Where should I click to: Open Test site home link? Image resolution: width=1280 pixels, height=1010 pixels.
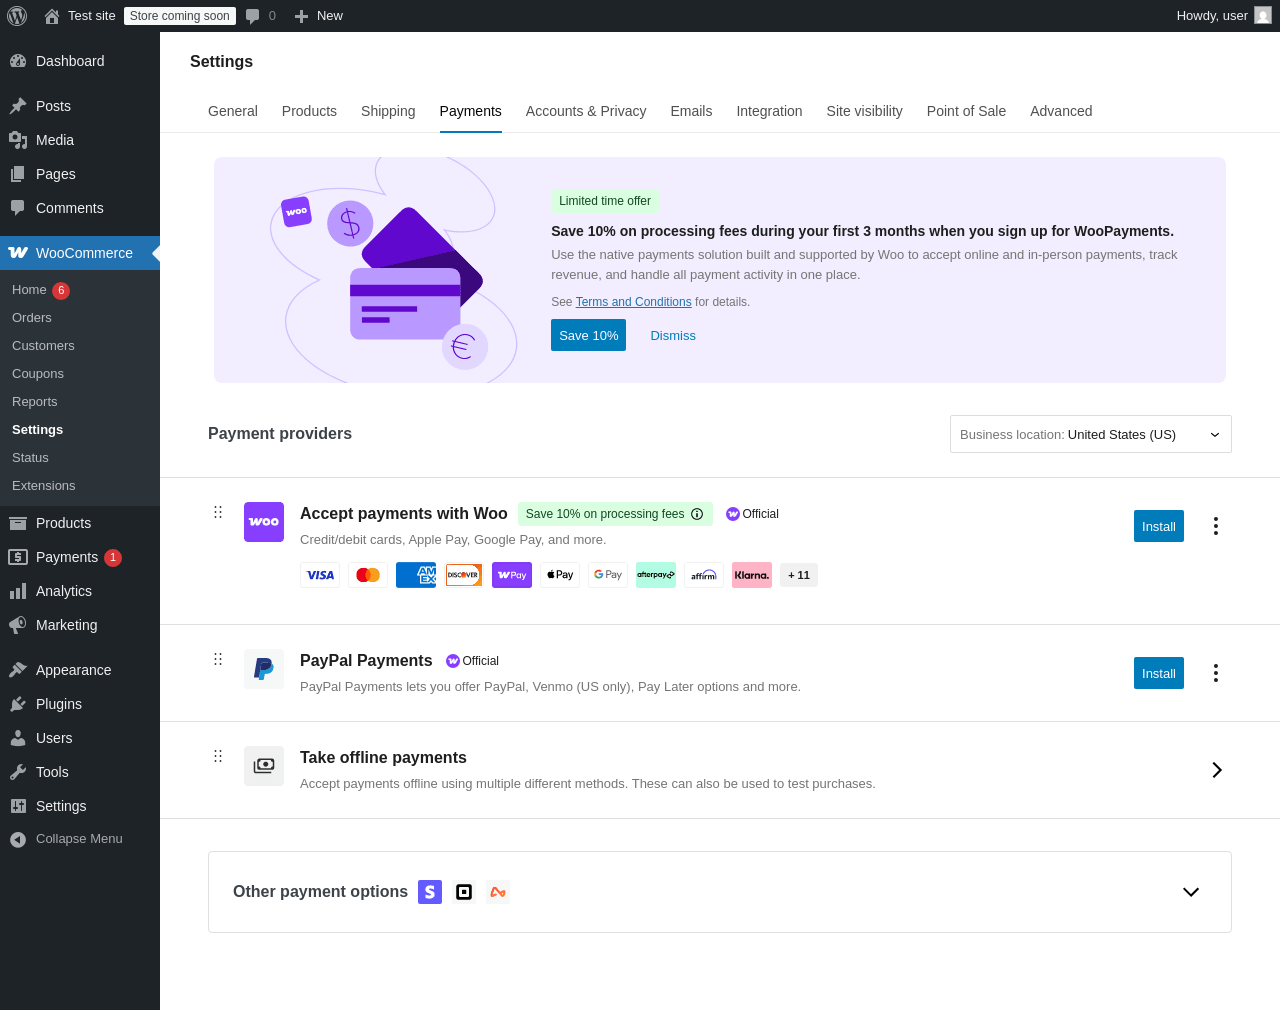[80, 16]
